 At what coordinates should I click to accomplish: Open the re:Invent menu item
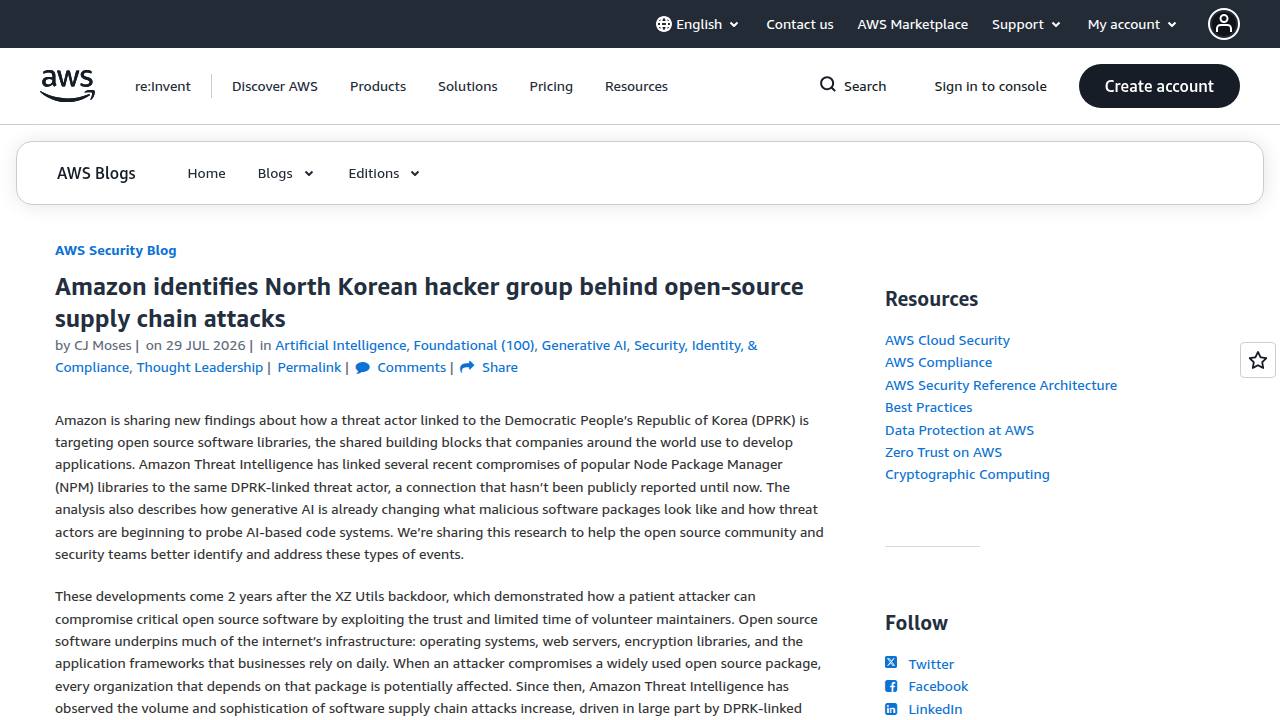[163, 86]
